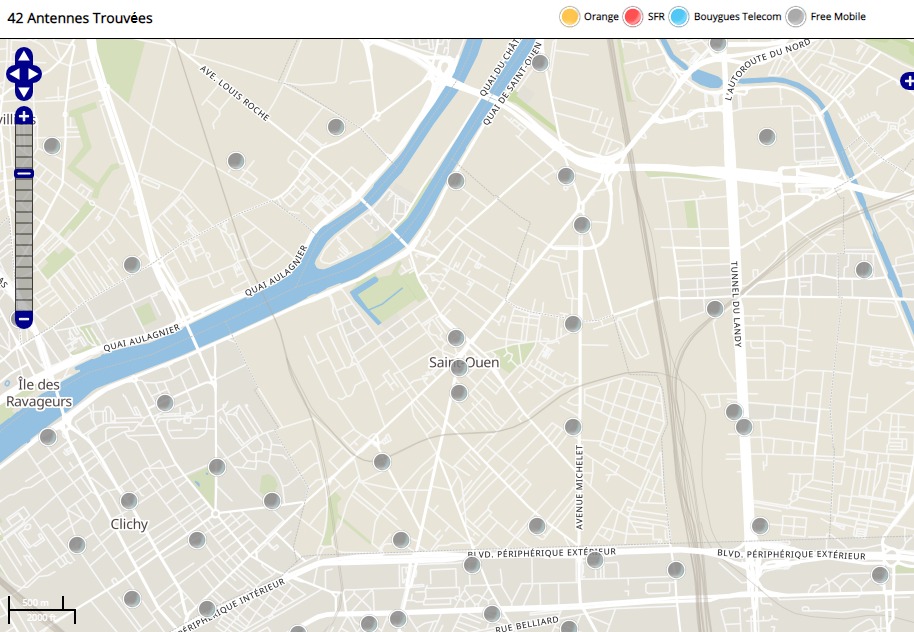Click antenna marker beside Quai de Saint-Ouen

click(x=540, y=63)
